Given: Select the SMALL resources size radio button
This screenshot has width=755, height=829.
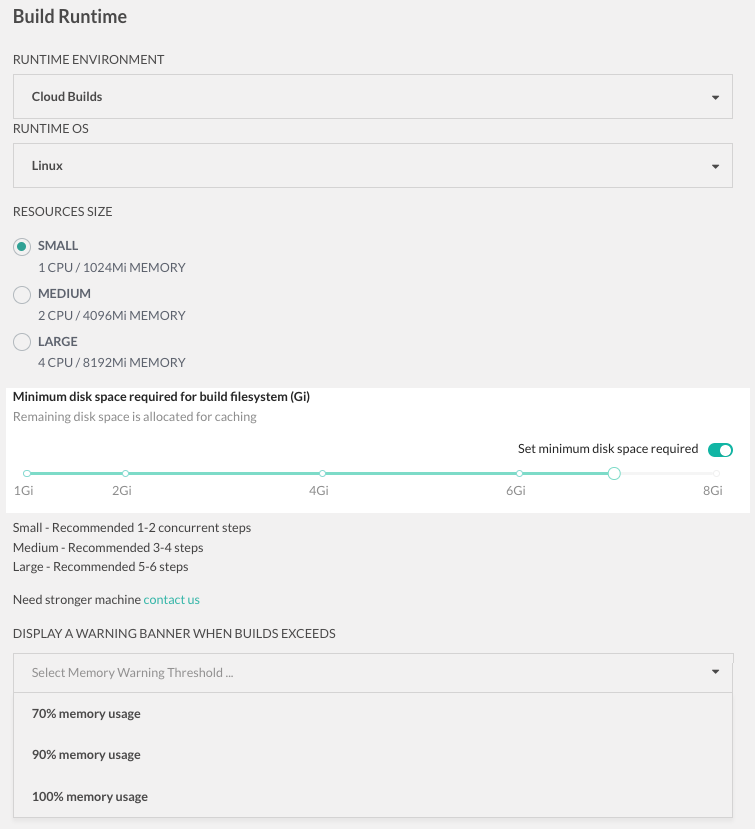Looking at the screenshot, I should coord(22,246).
